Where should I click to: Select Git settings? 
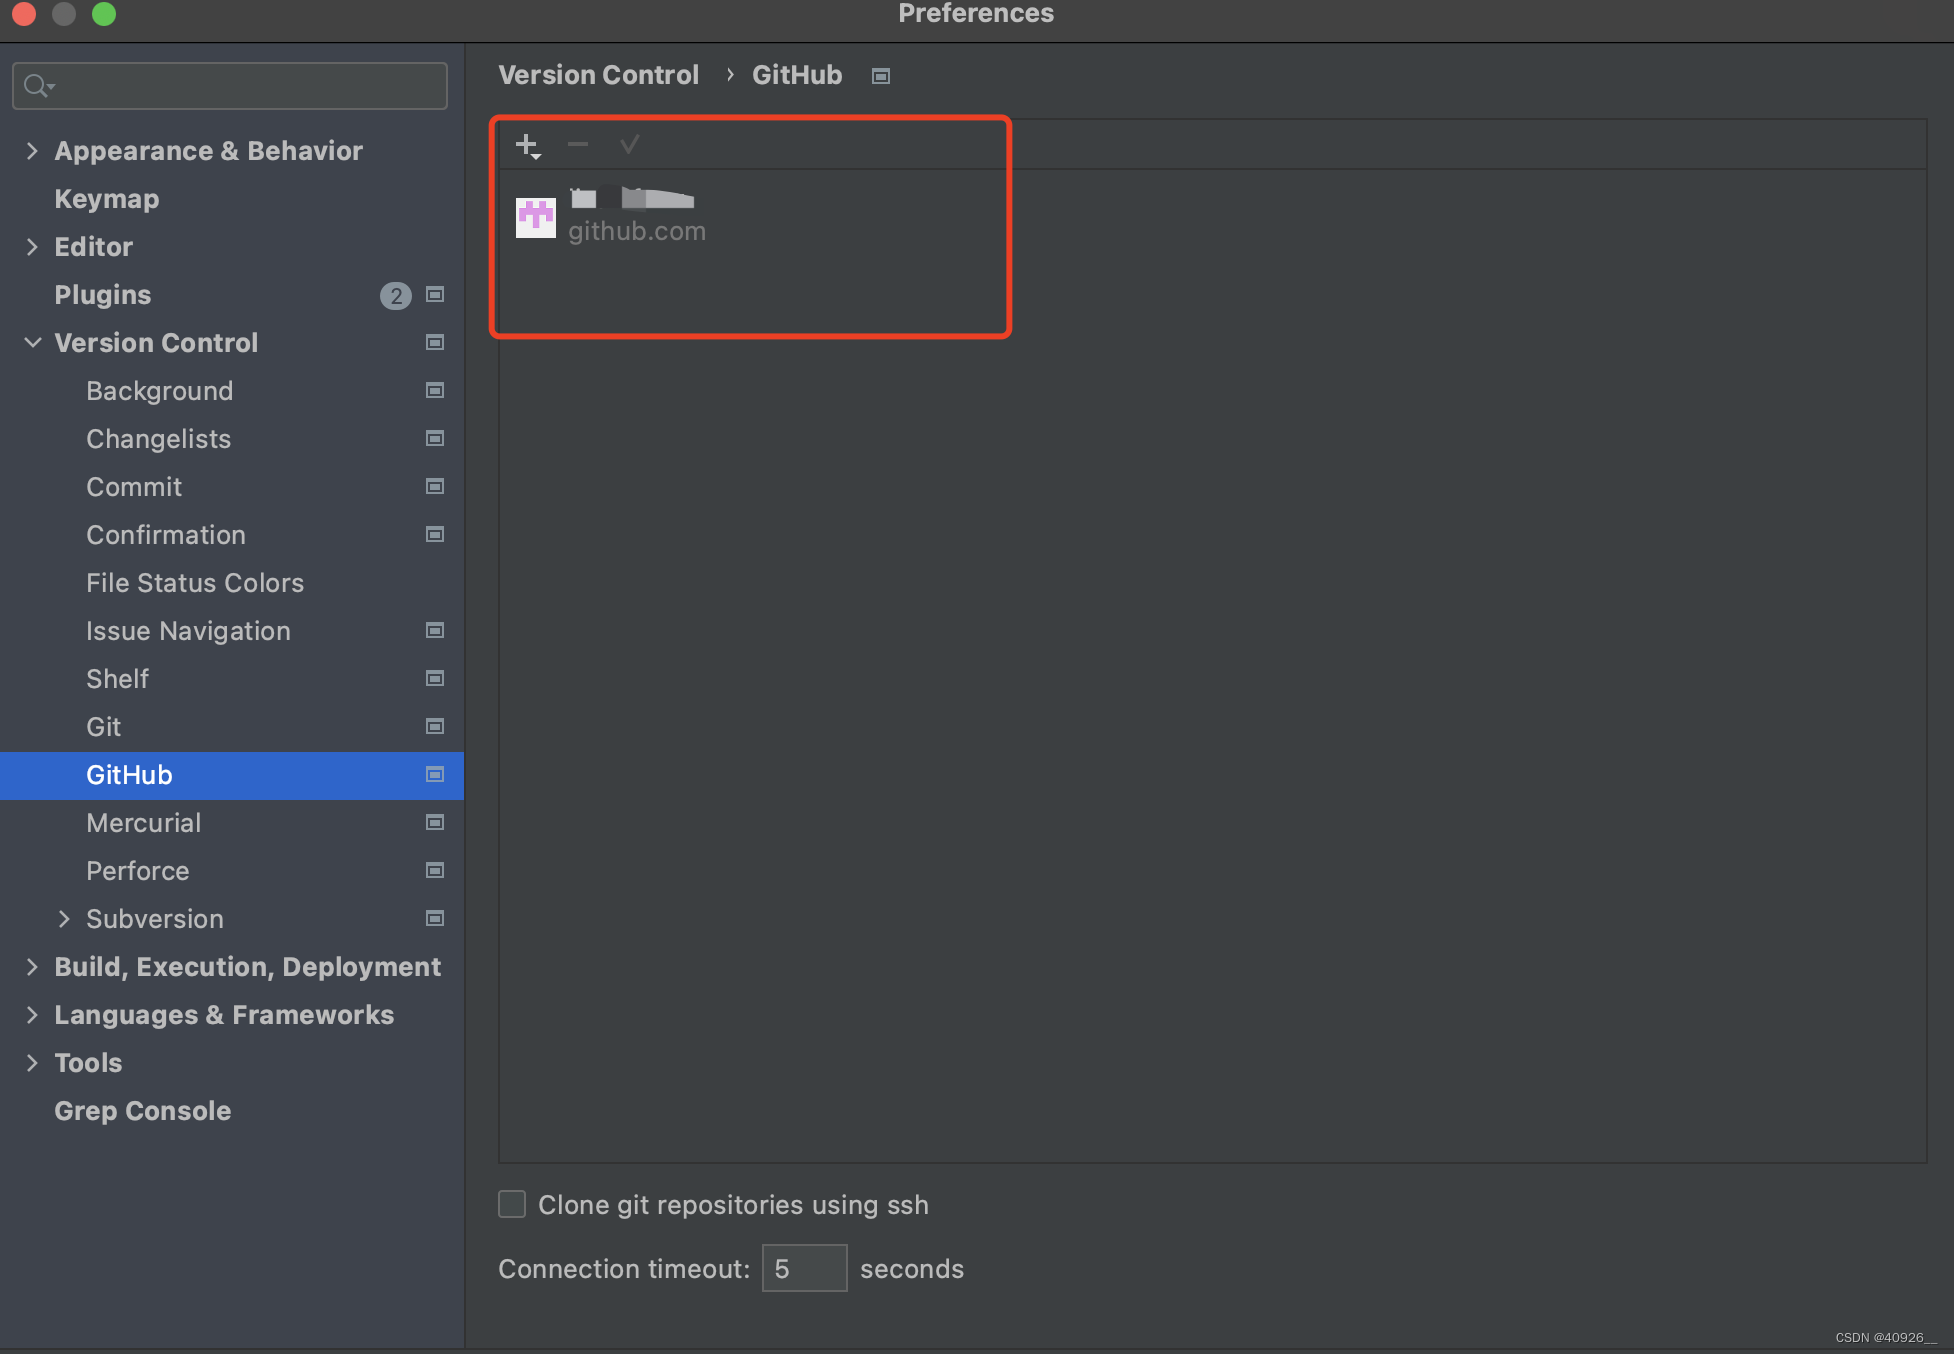click(x=103, y=727)
